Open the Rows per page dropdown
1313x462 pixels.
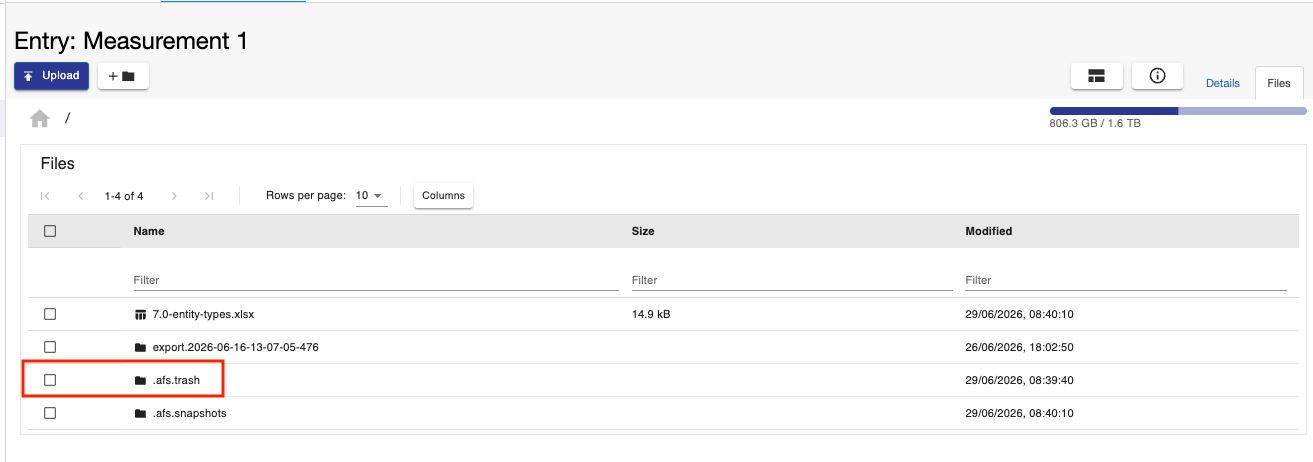pyautogui.click(x=371, y=196)
